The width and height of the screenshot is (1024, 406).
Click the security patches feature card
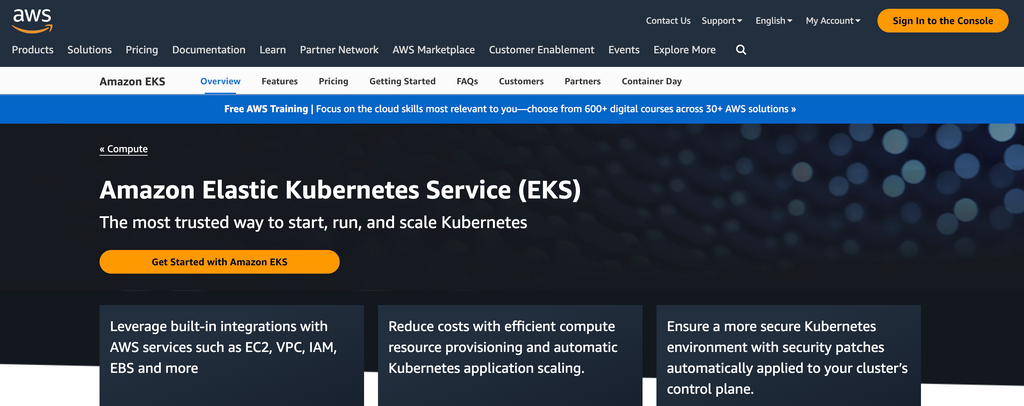coord(788,355)
